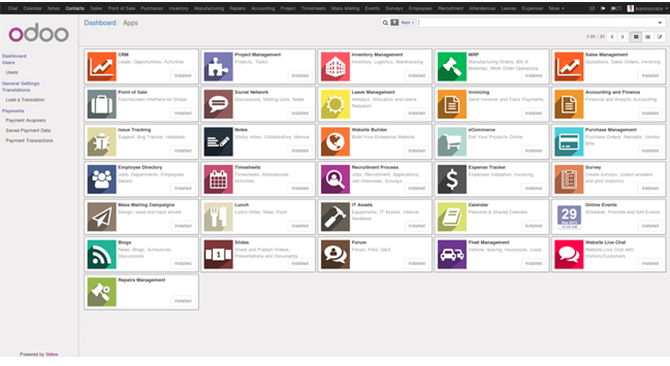670x366 pixels.
Task: Switch to kanban grid view
Action: 636,37
